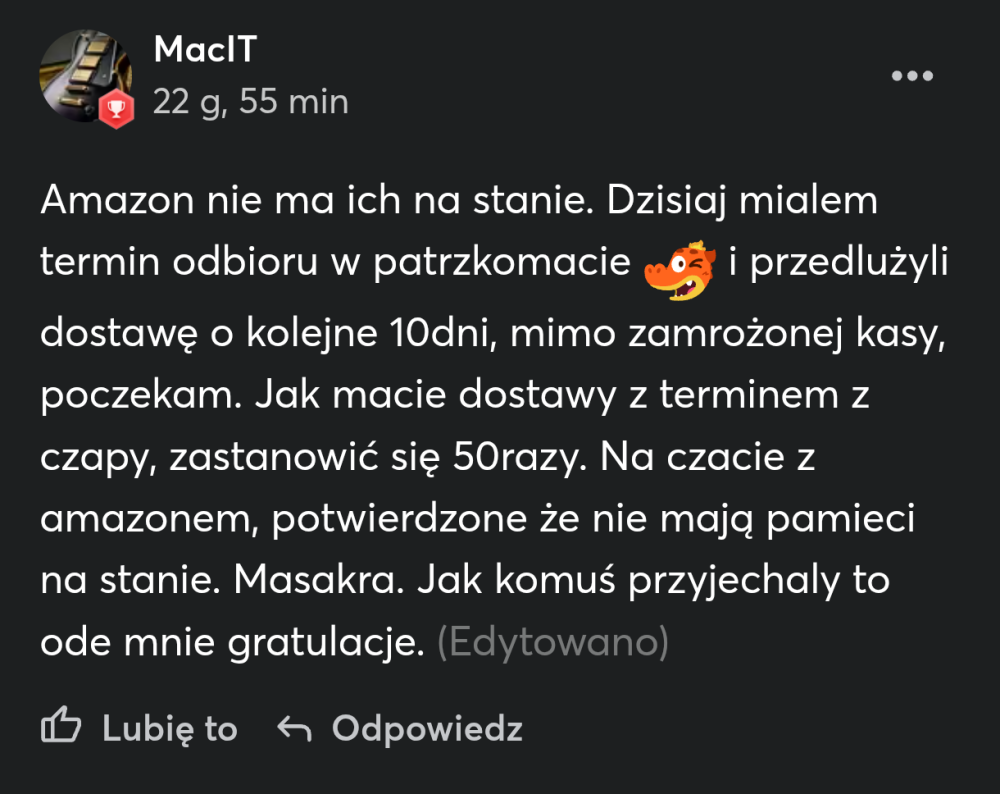Click the 22 g, 55 min timestamp link
The image size is (1000, 794).
point(250,101)
